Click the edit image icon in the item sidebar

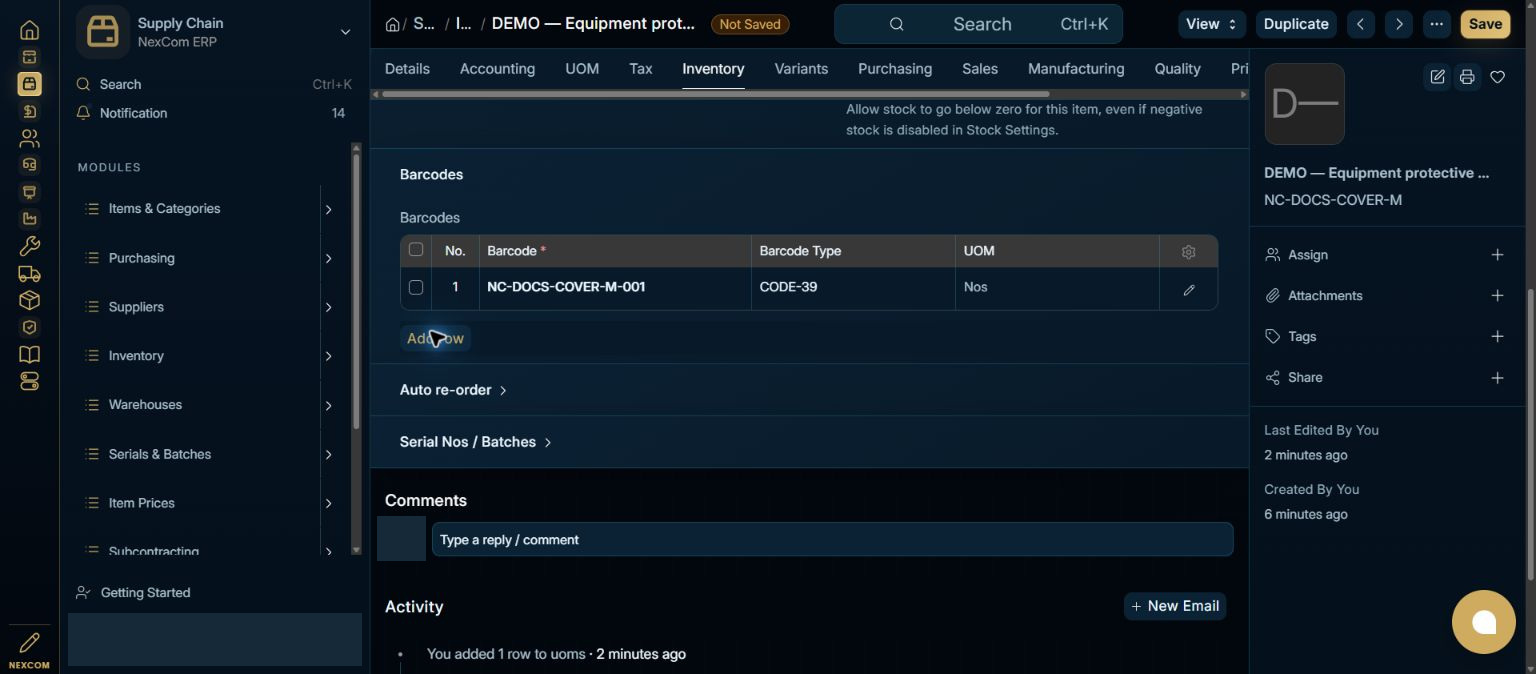[x=1437, y=77]
